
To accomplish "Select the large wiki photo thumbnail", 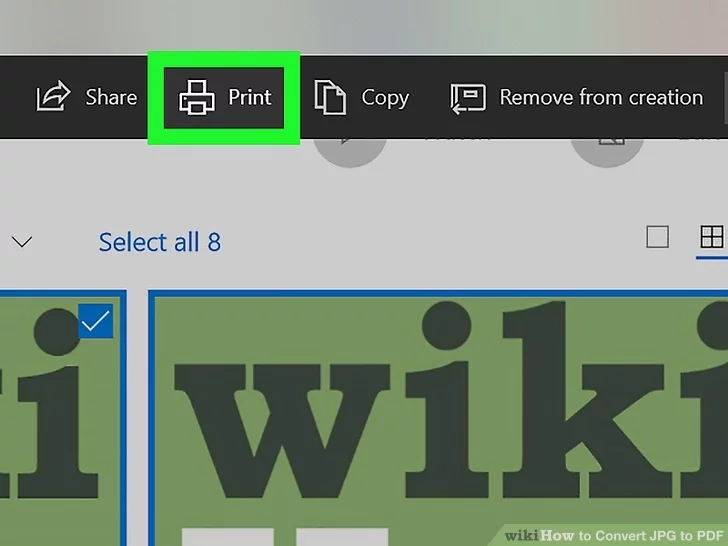I will (440, 420).
